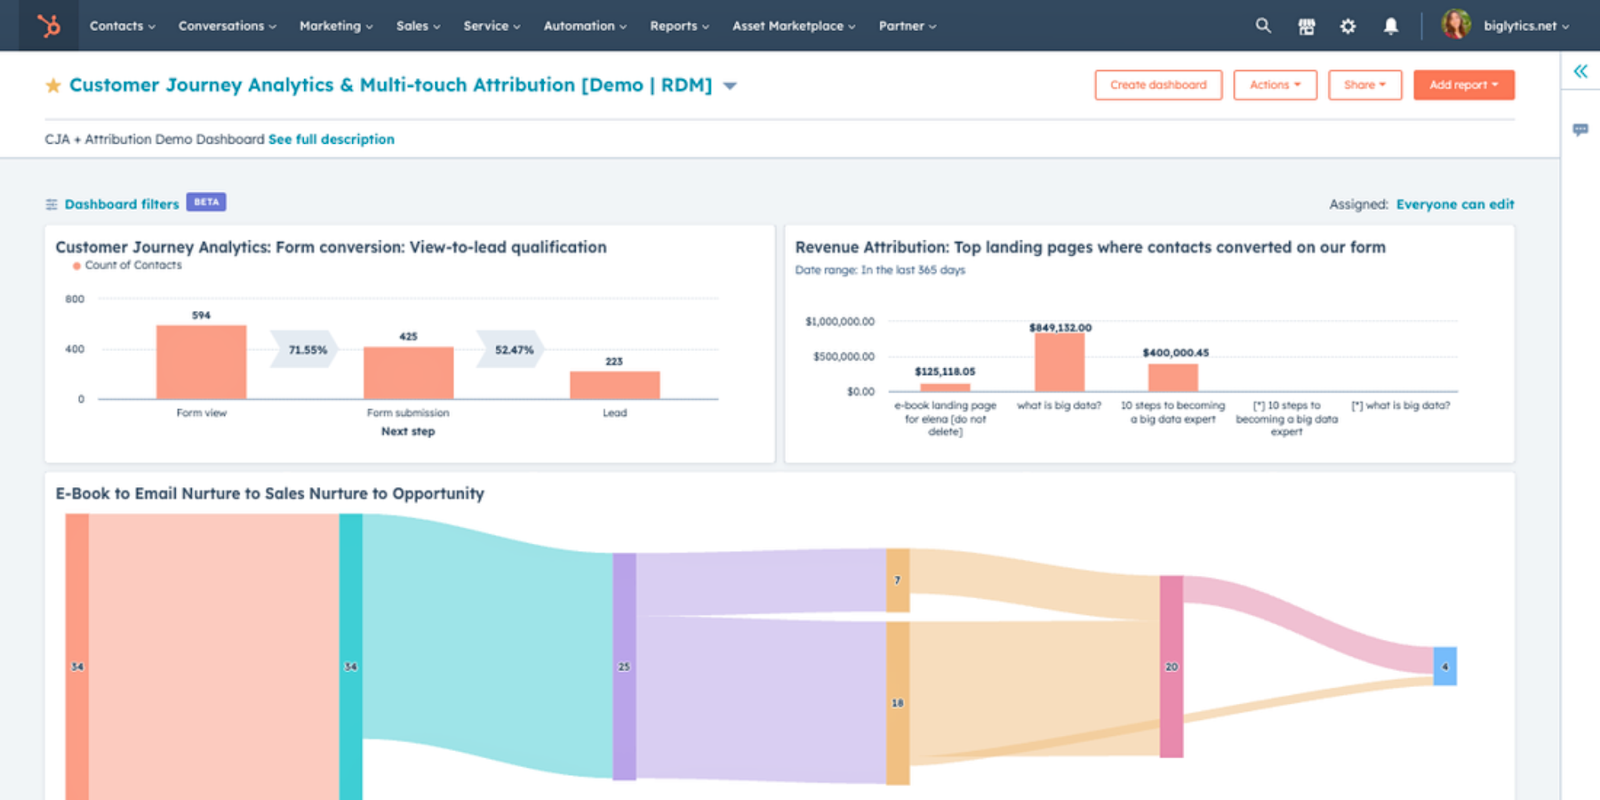Open the Automation menu

pos(585,26)
